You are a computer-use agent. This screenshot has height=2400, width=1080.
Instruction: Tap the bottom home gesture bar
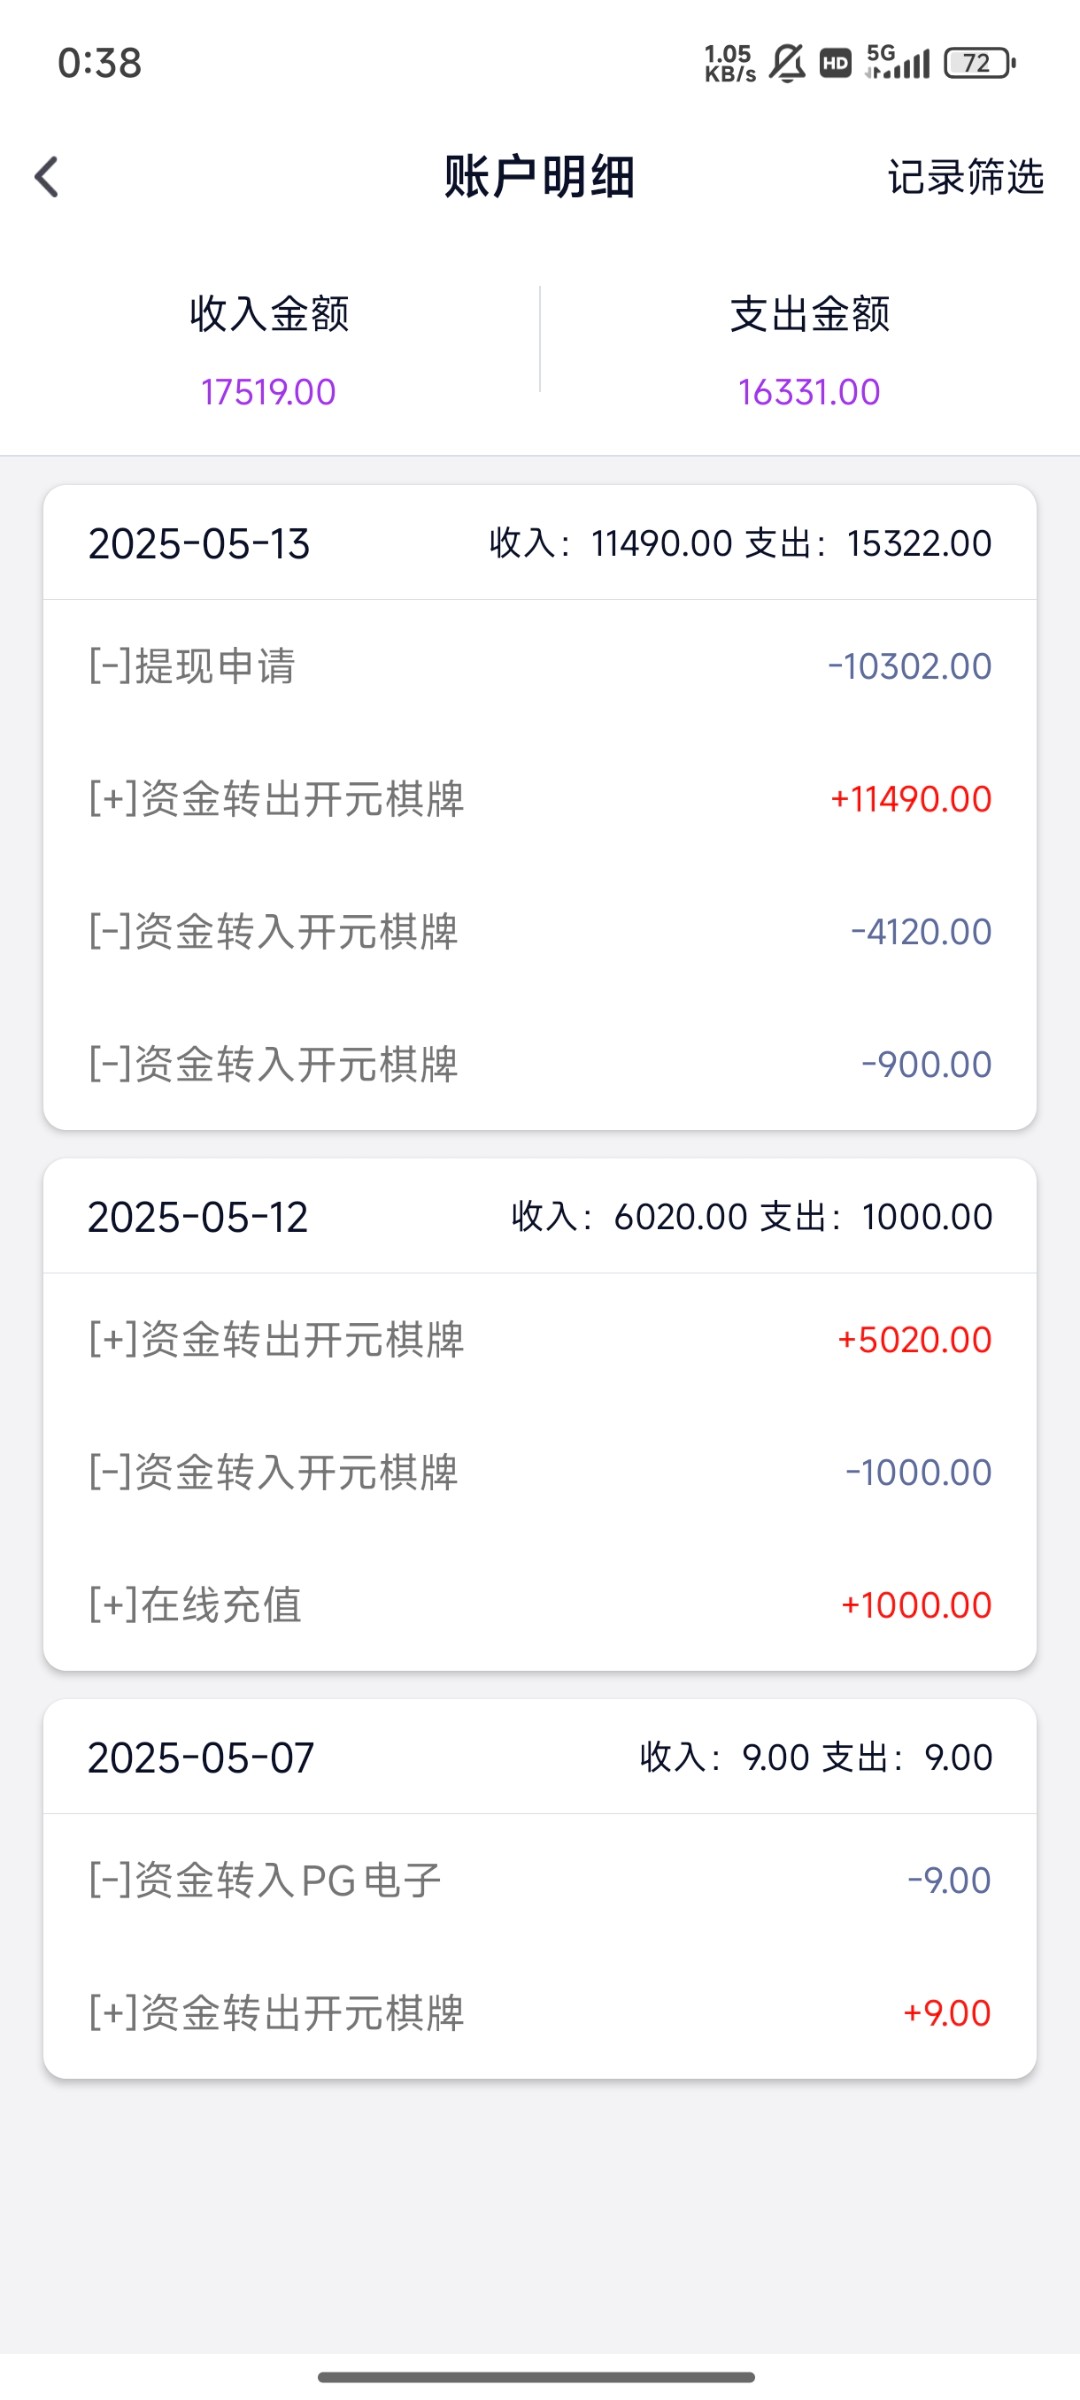click(x=537, y=2377)
